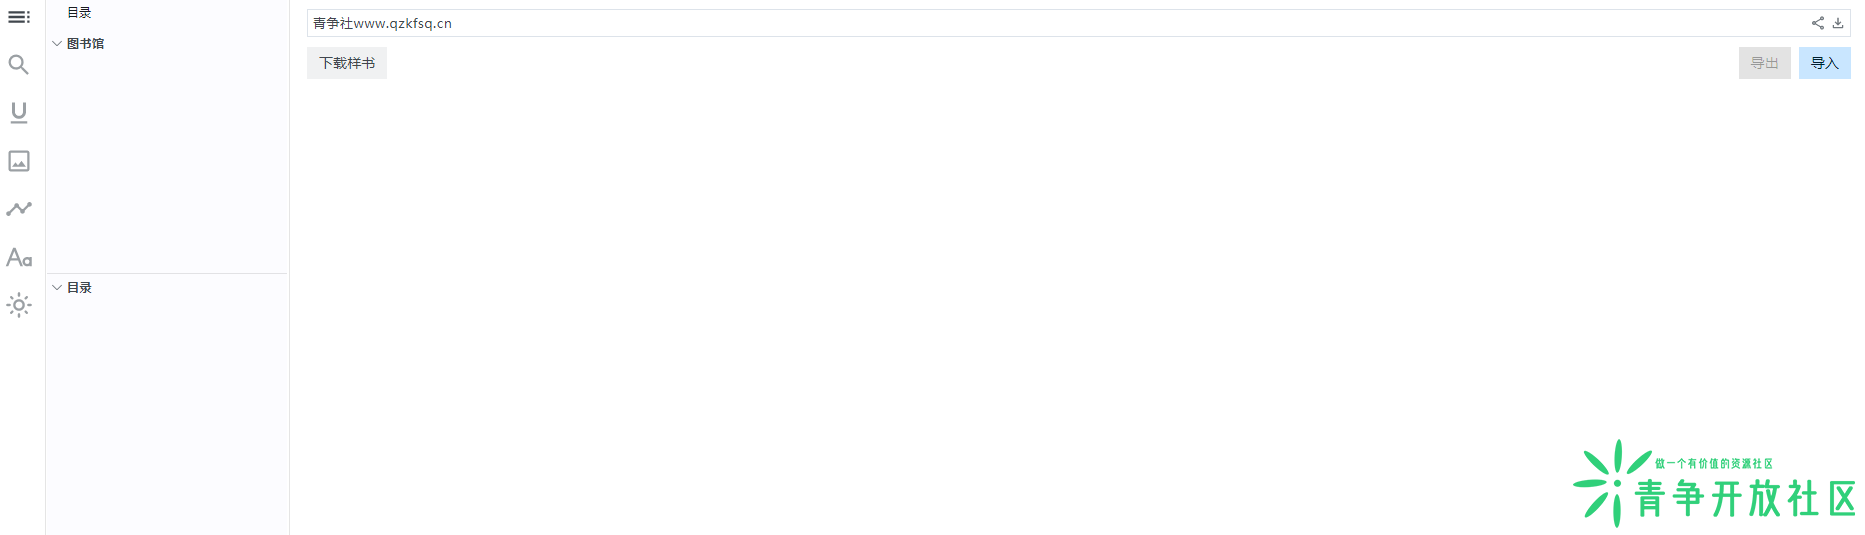
Task: Toggle the sun brightness theme icon
Action: click(x=19, y=305)
